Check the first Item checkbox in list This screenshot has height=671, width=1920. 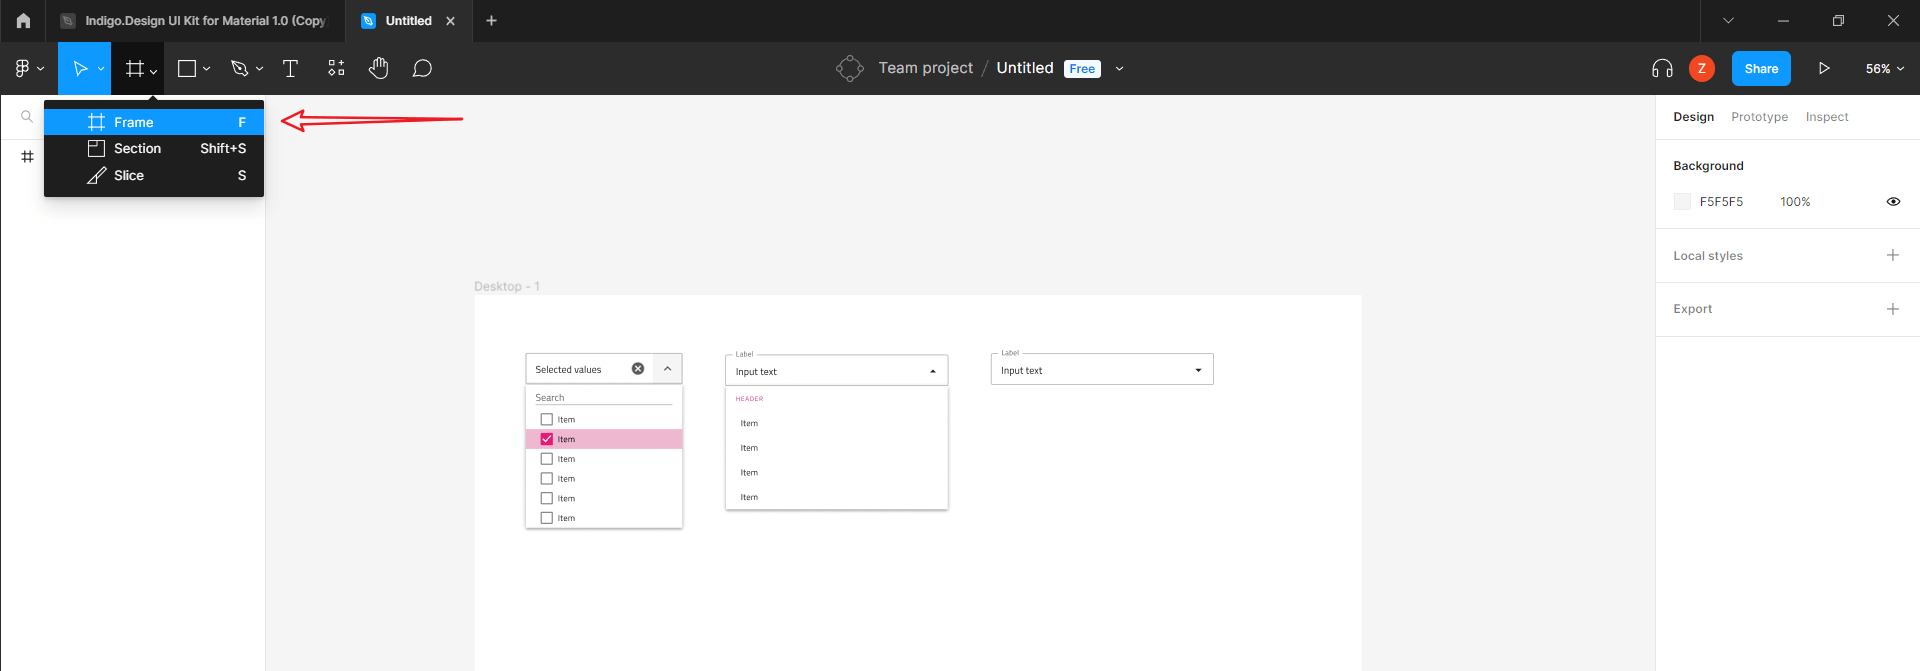pyautogui.click(x=547, y=419)
